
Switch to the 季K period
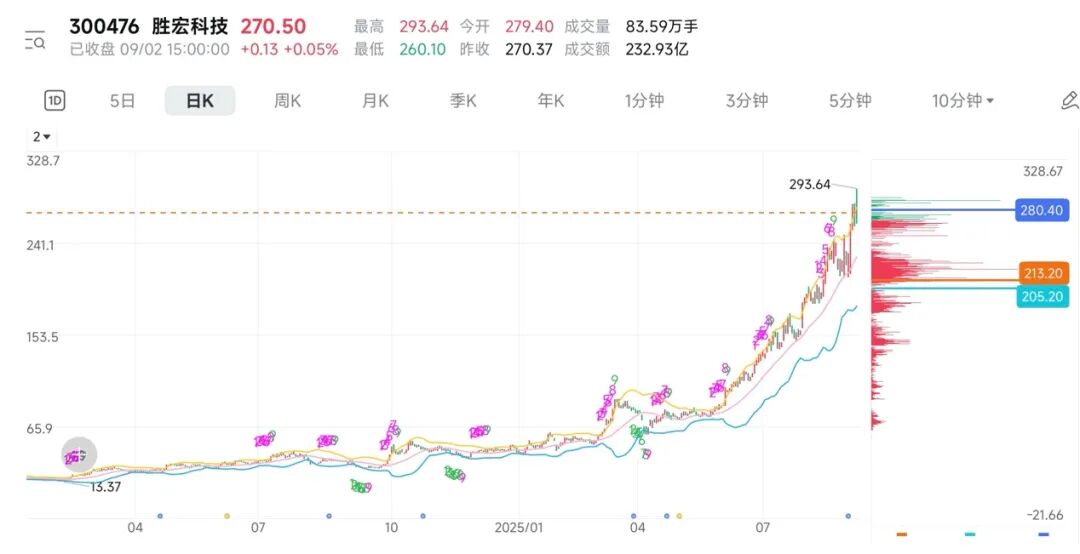[x=463, y=100]
